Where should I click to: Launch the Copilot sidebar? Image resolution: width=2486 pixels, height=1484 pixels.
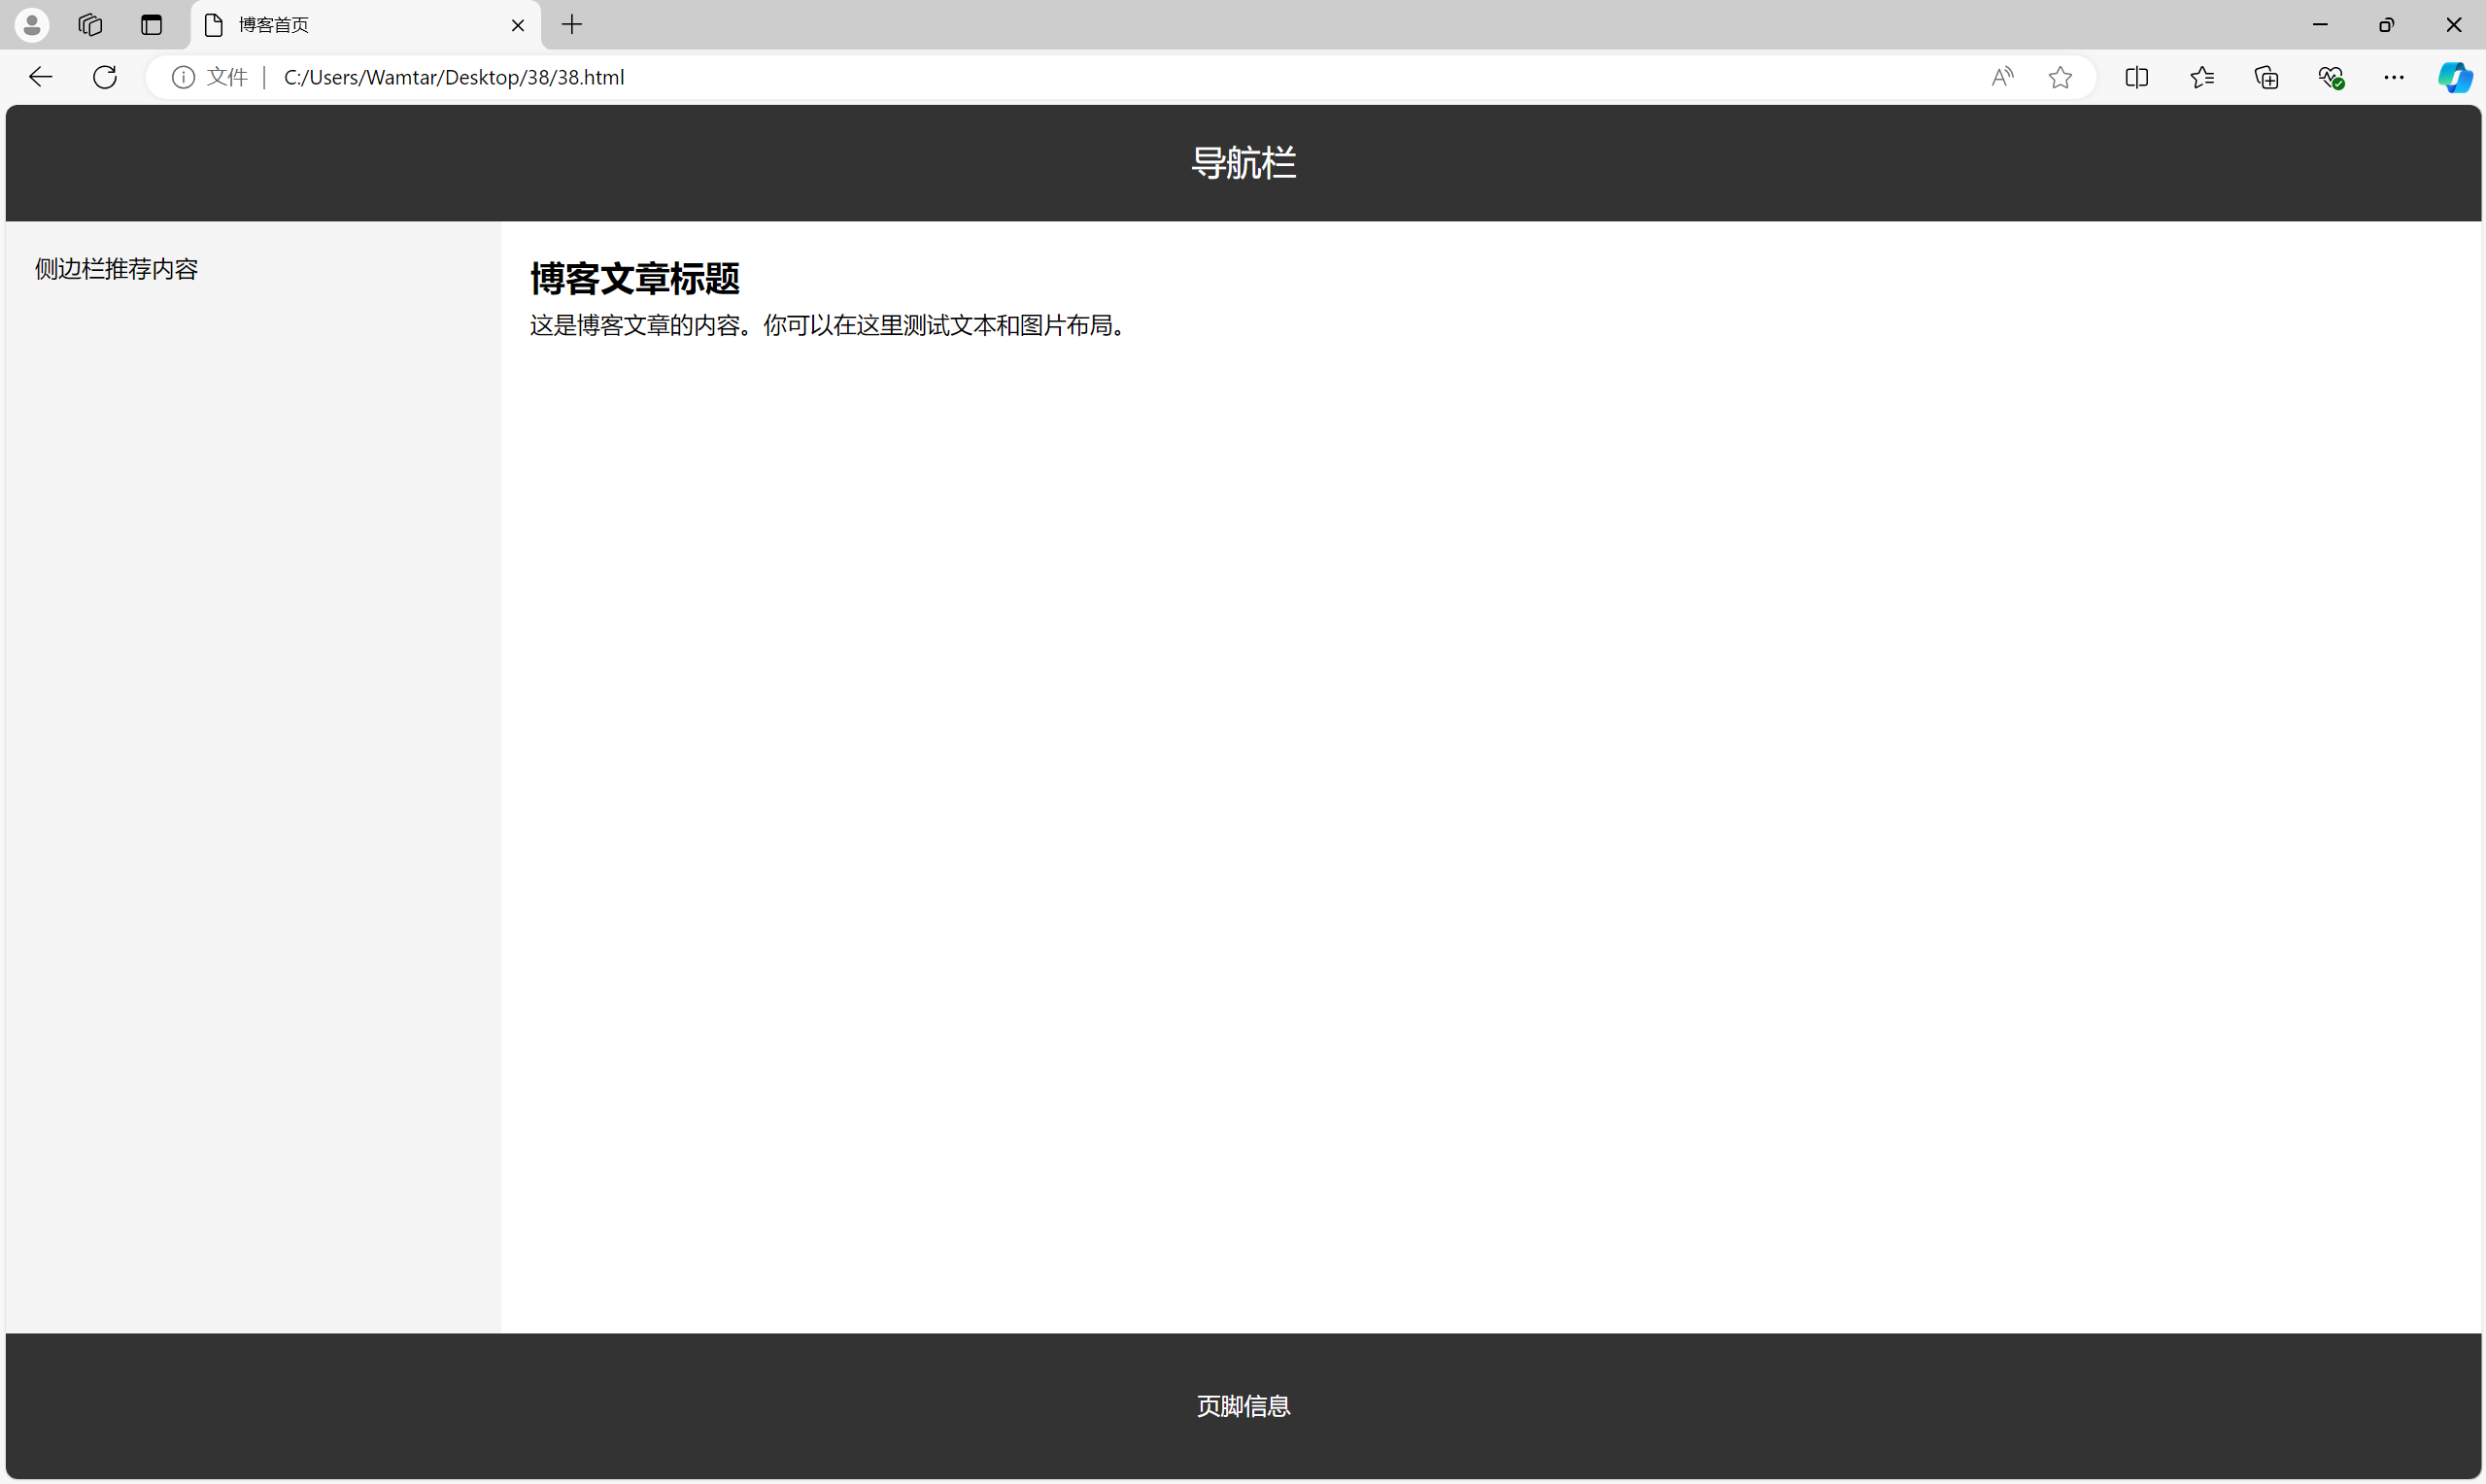click(x=2455, y=77)
